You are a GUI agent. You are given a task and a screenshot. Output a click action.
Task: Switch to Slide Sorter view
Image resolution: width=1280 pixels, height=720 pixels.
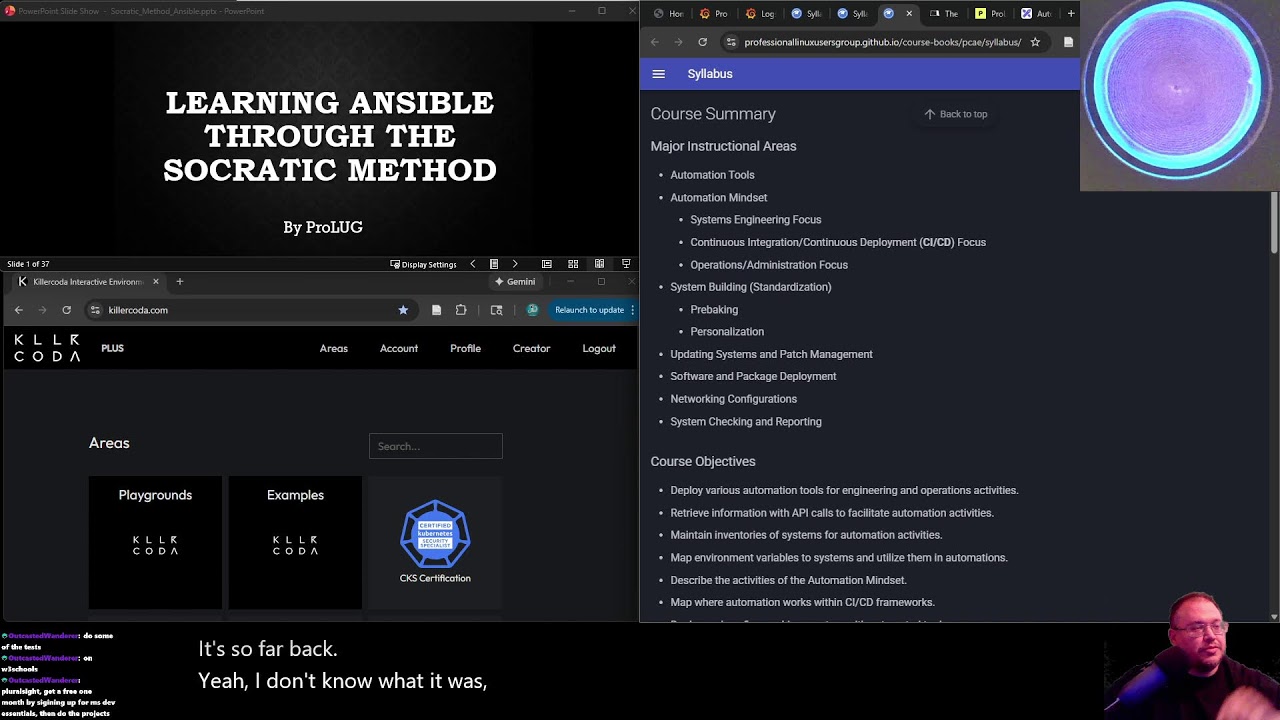(x=573, y=264)
